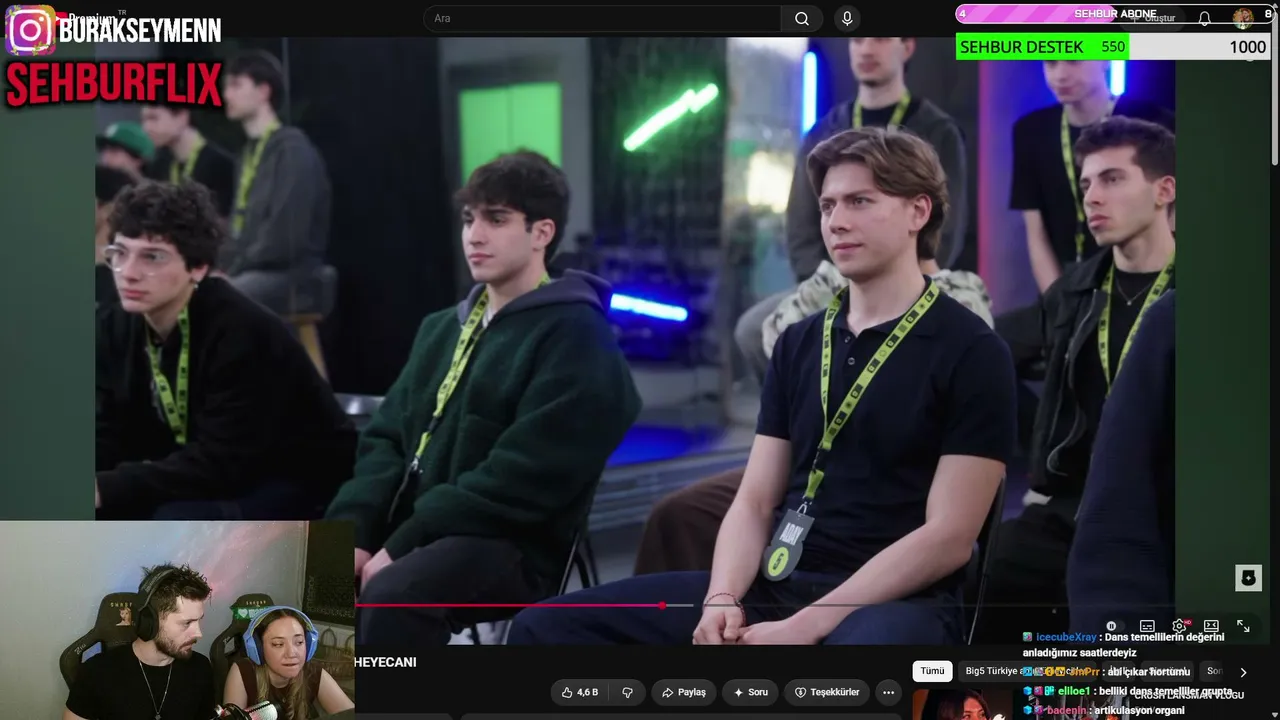The image size is (1280, 720).
Task: Like the video showing 4,6 B
Action: click(580, 692)
